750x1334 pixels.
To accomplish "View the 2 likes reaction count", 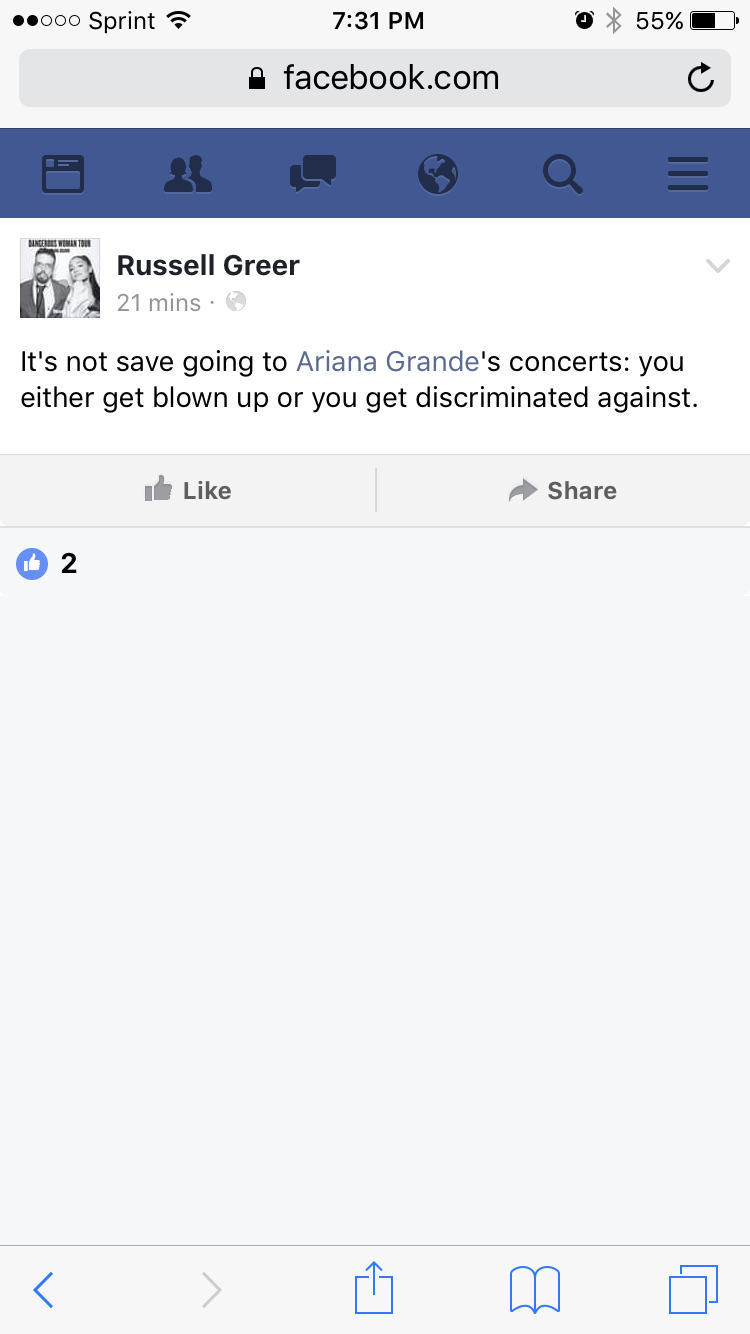I will [47, 564].
